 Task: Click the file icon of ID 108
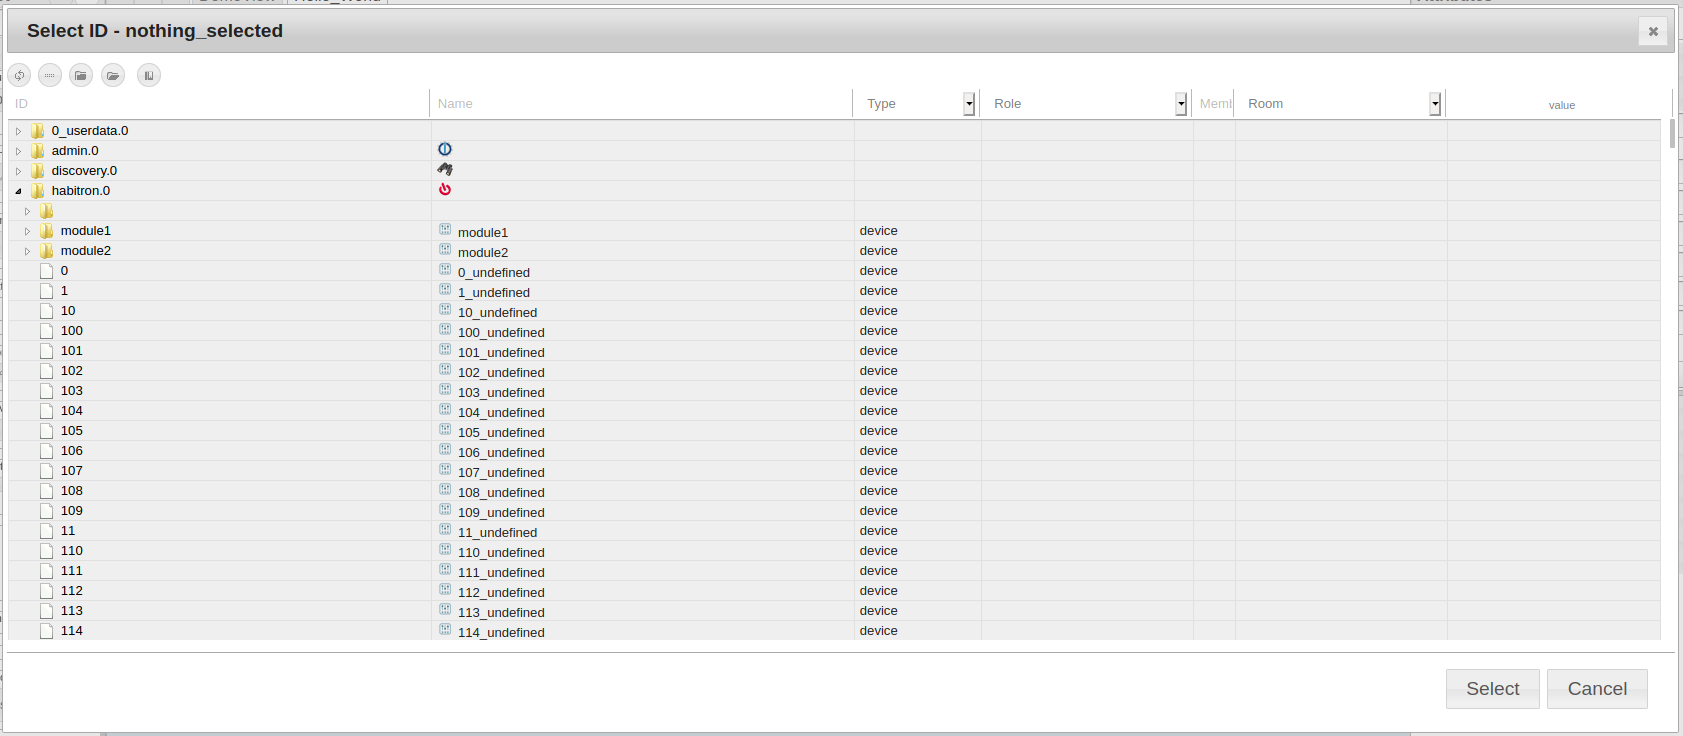click(x=46, y=491)
